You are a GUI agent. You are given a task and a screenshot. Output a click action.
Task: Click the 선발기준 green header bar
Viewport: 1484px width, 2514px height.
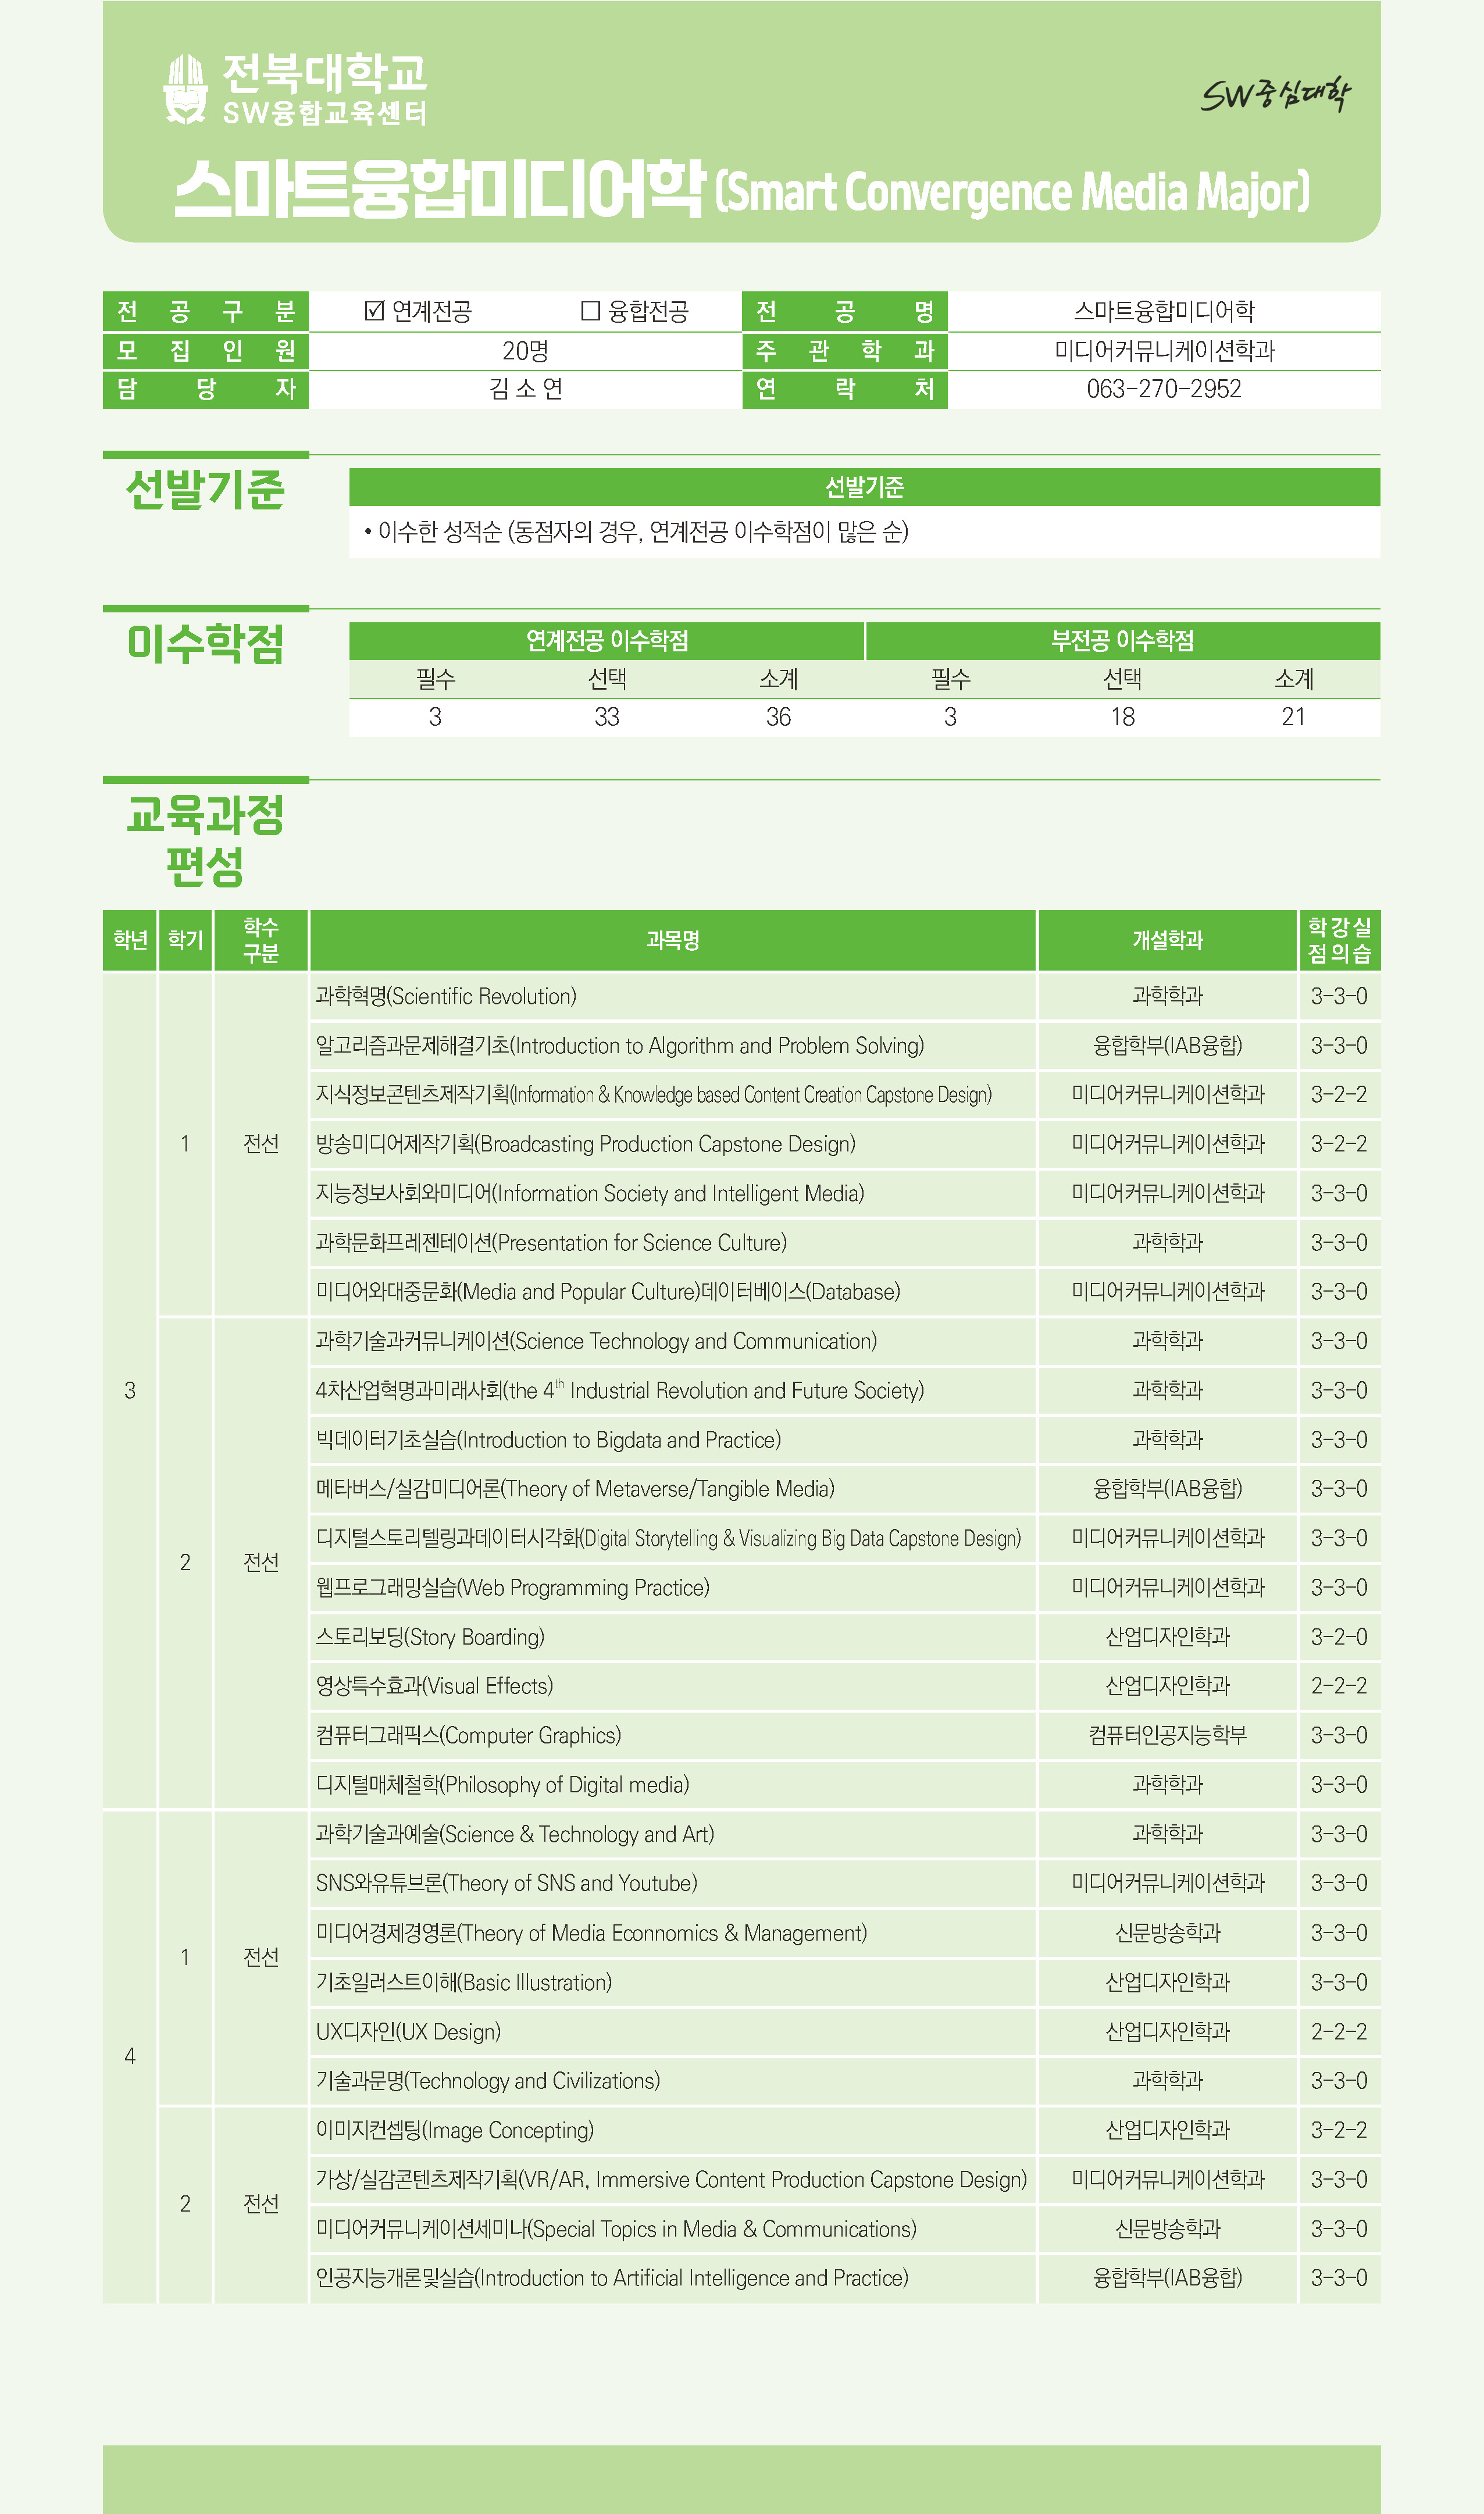click(x=864, y=487)
